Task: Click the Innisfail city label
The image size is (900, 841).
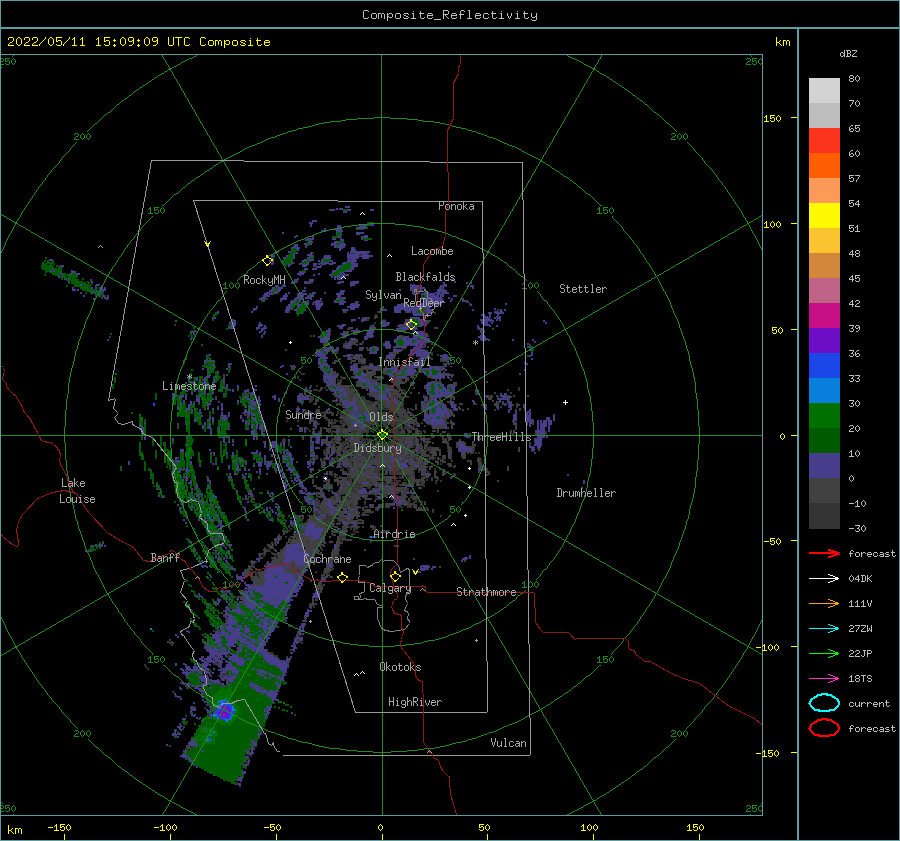Action: (x=405, y=362)
